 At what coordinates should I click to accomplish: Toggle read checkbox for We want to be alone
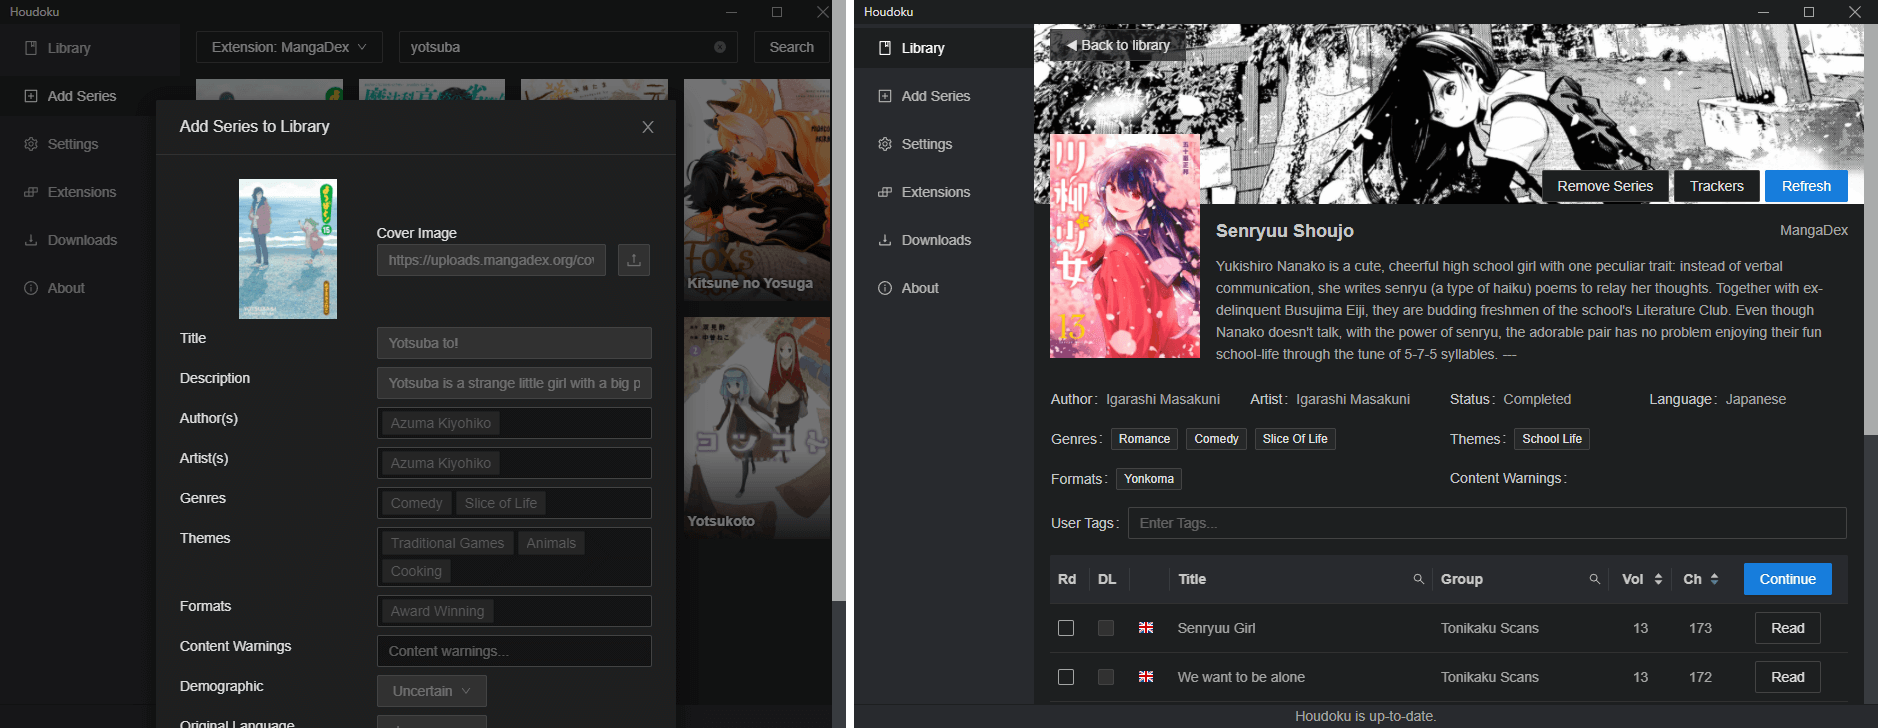pos(1066,677)
